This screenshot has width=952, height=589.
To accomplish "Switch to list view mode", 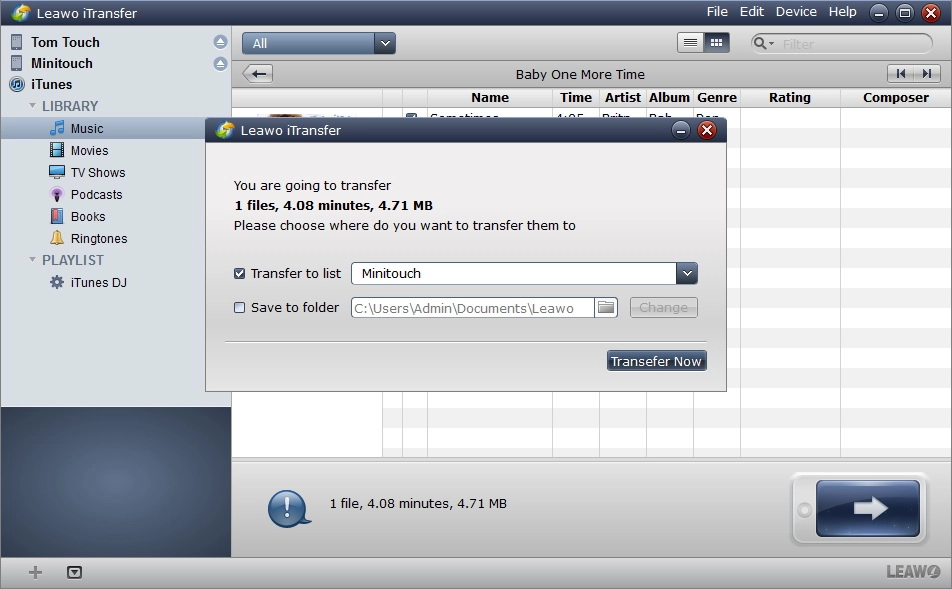I will [690, 43].
